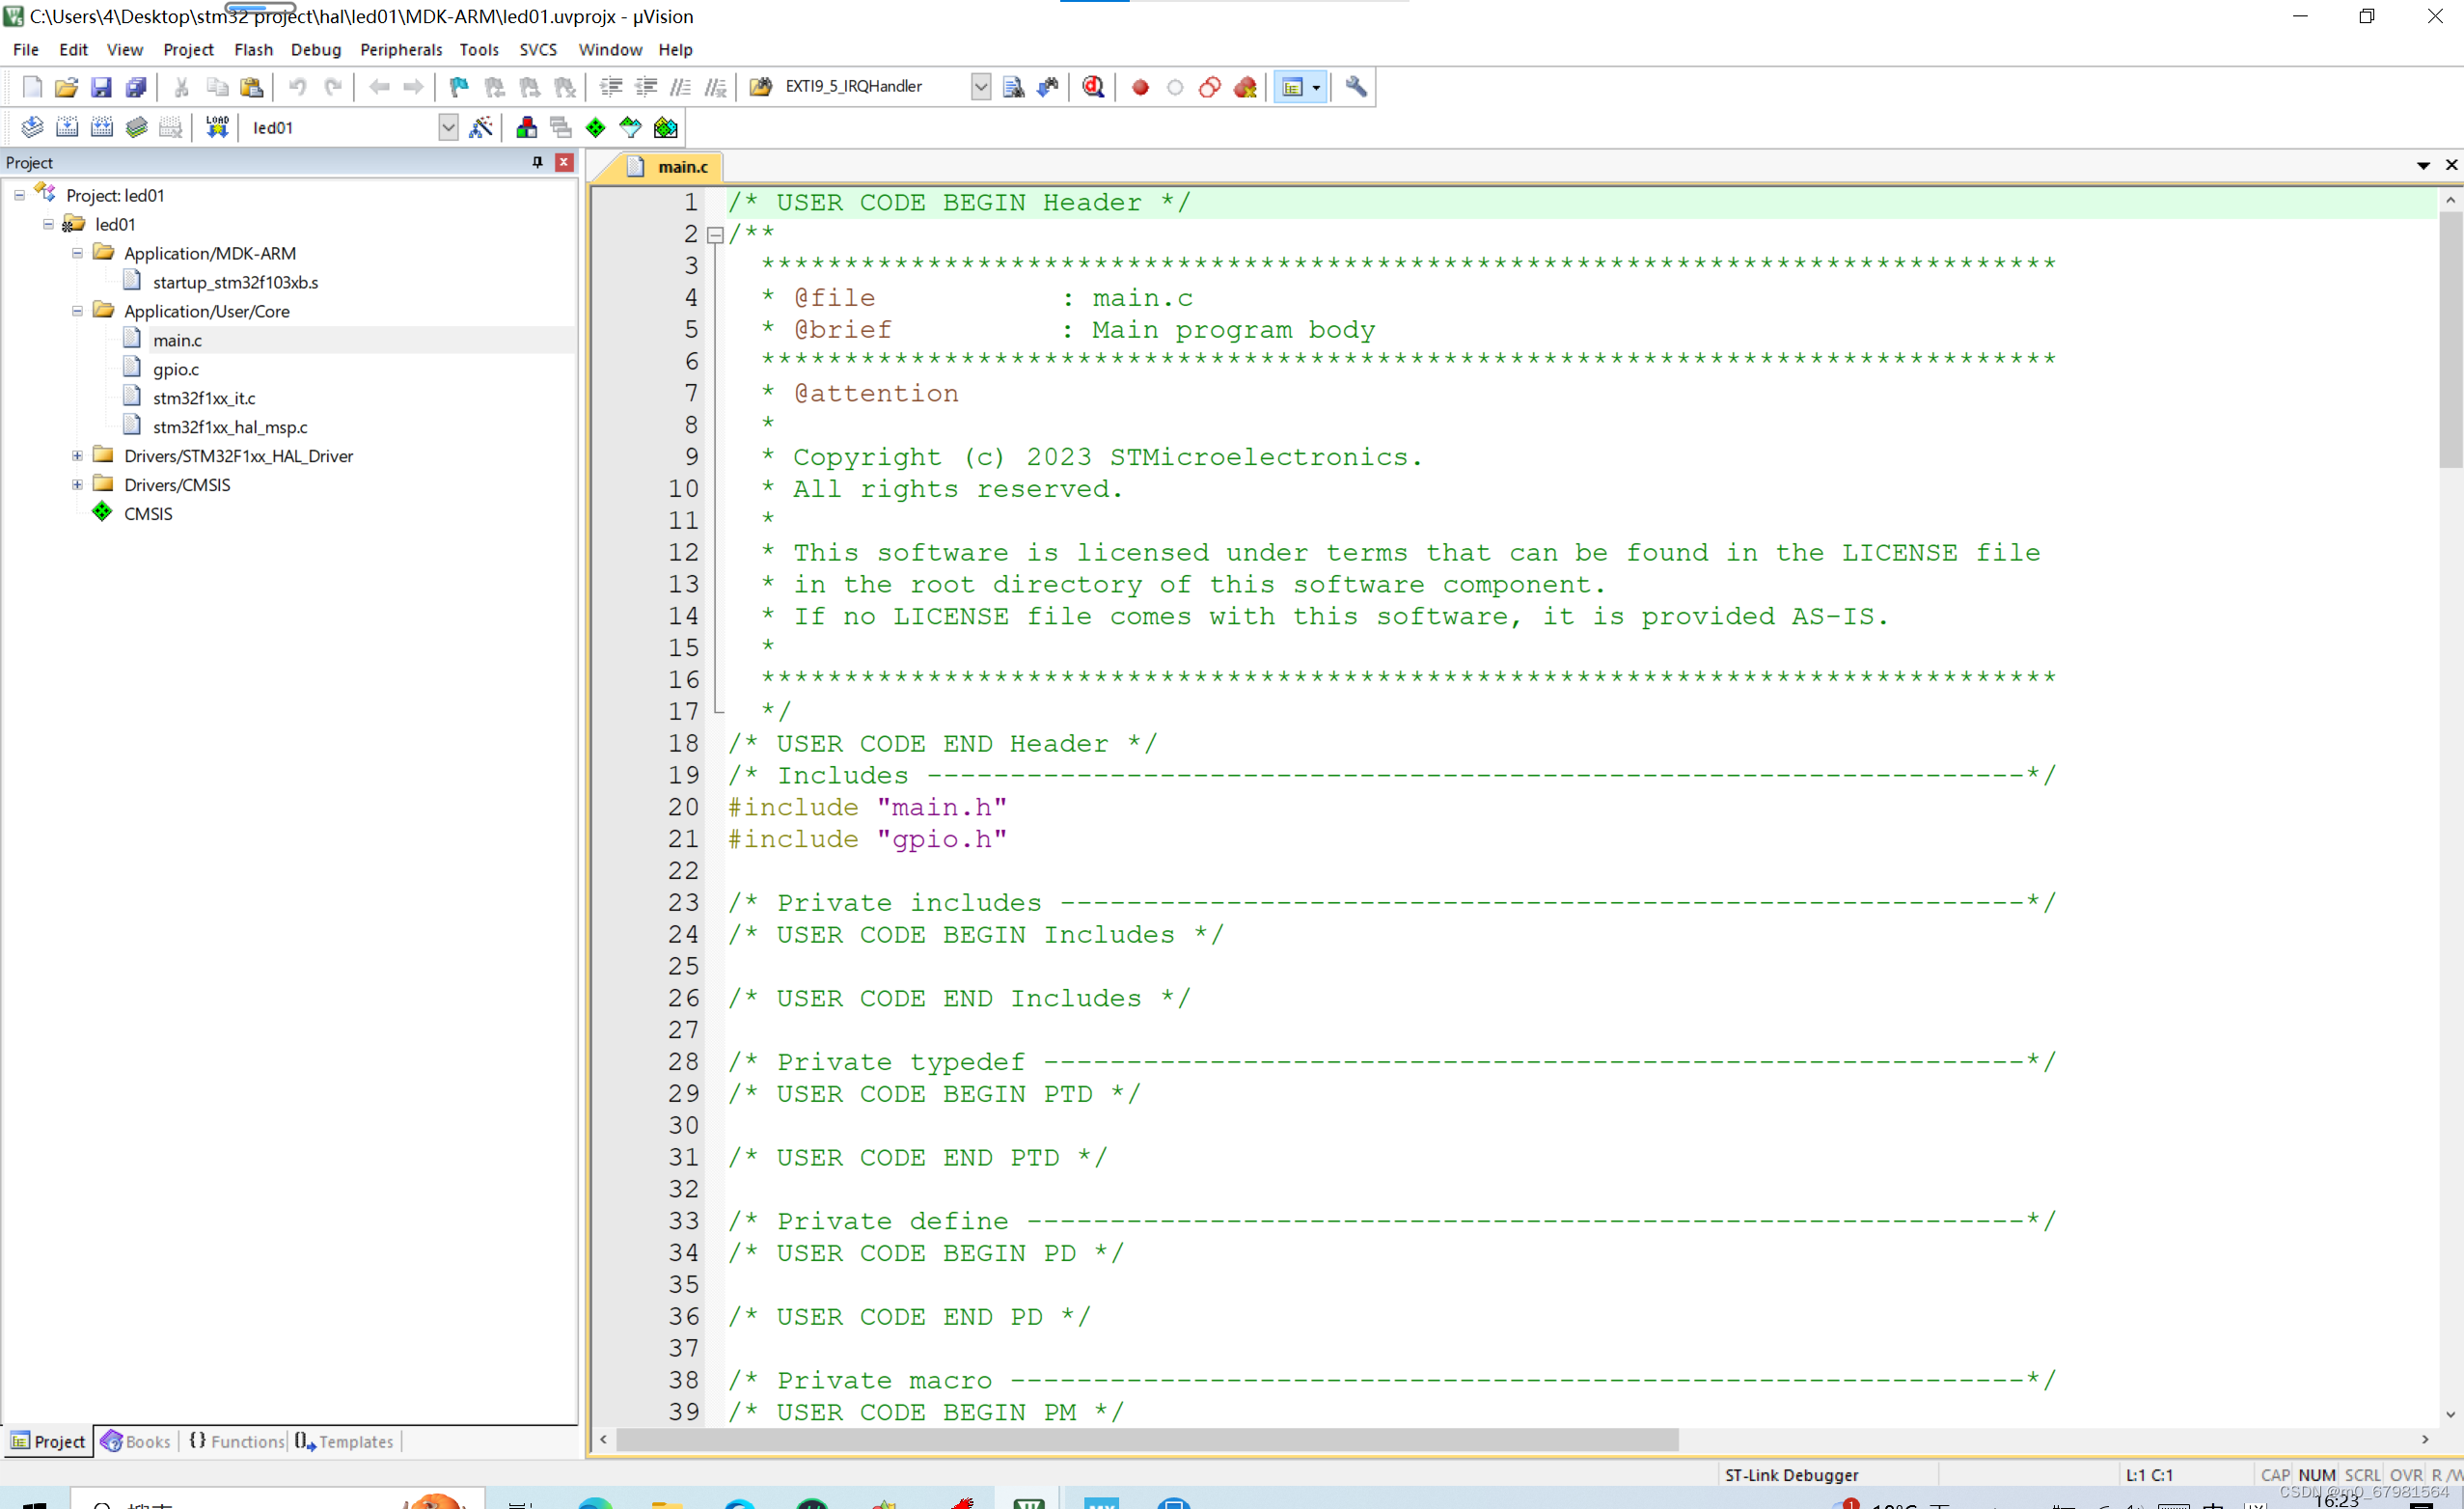Click the editor horizontal scrollbar thumb
This screenshot has height=1509, width=2464.
pyautogui.click(x=1147, y=1439)
